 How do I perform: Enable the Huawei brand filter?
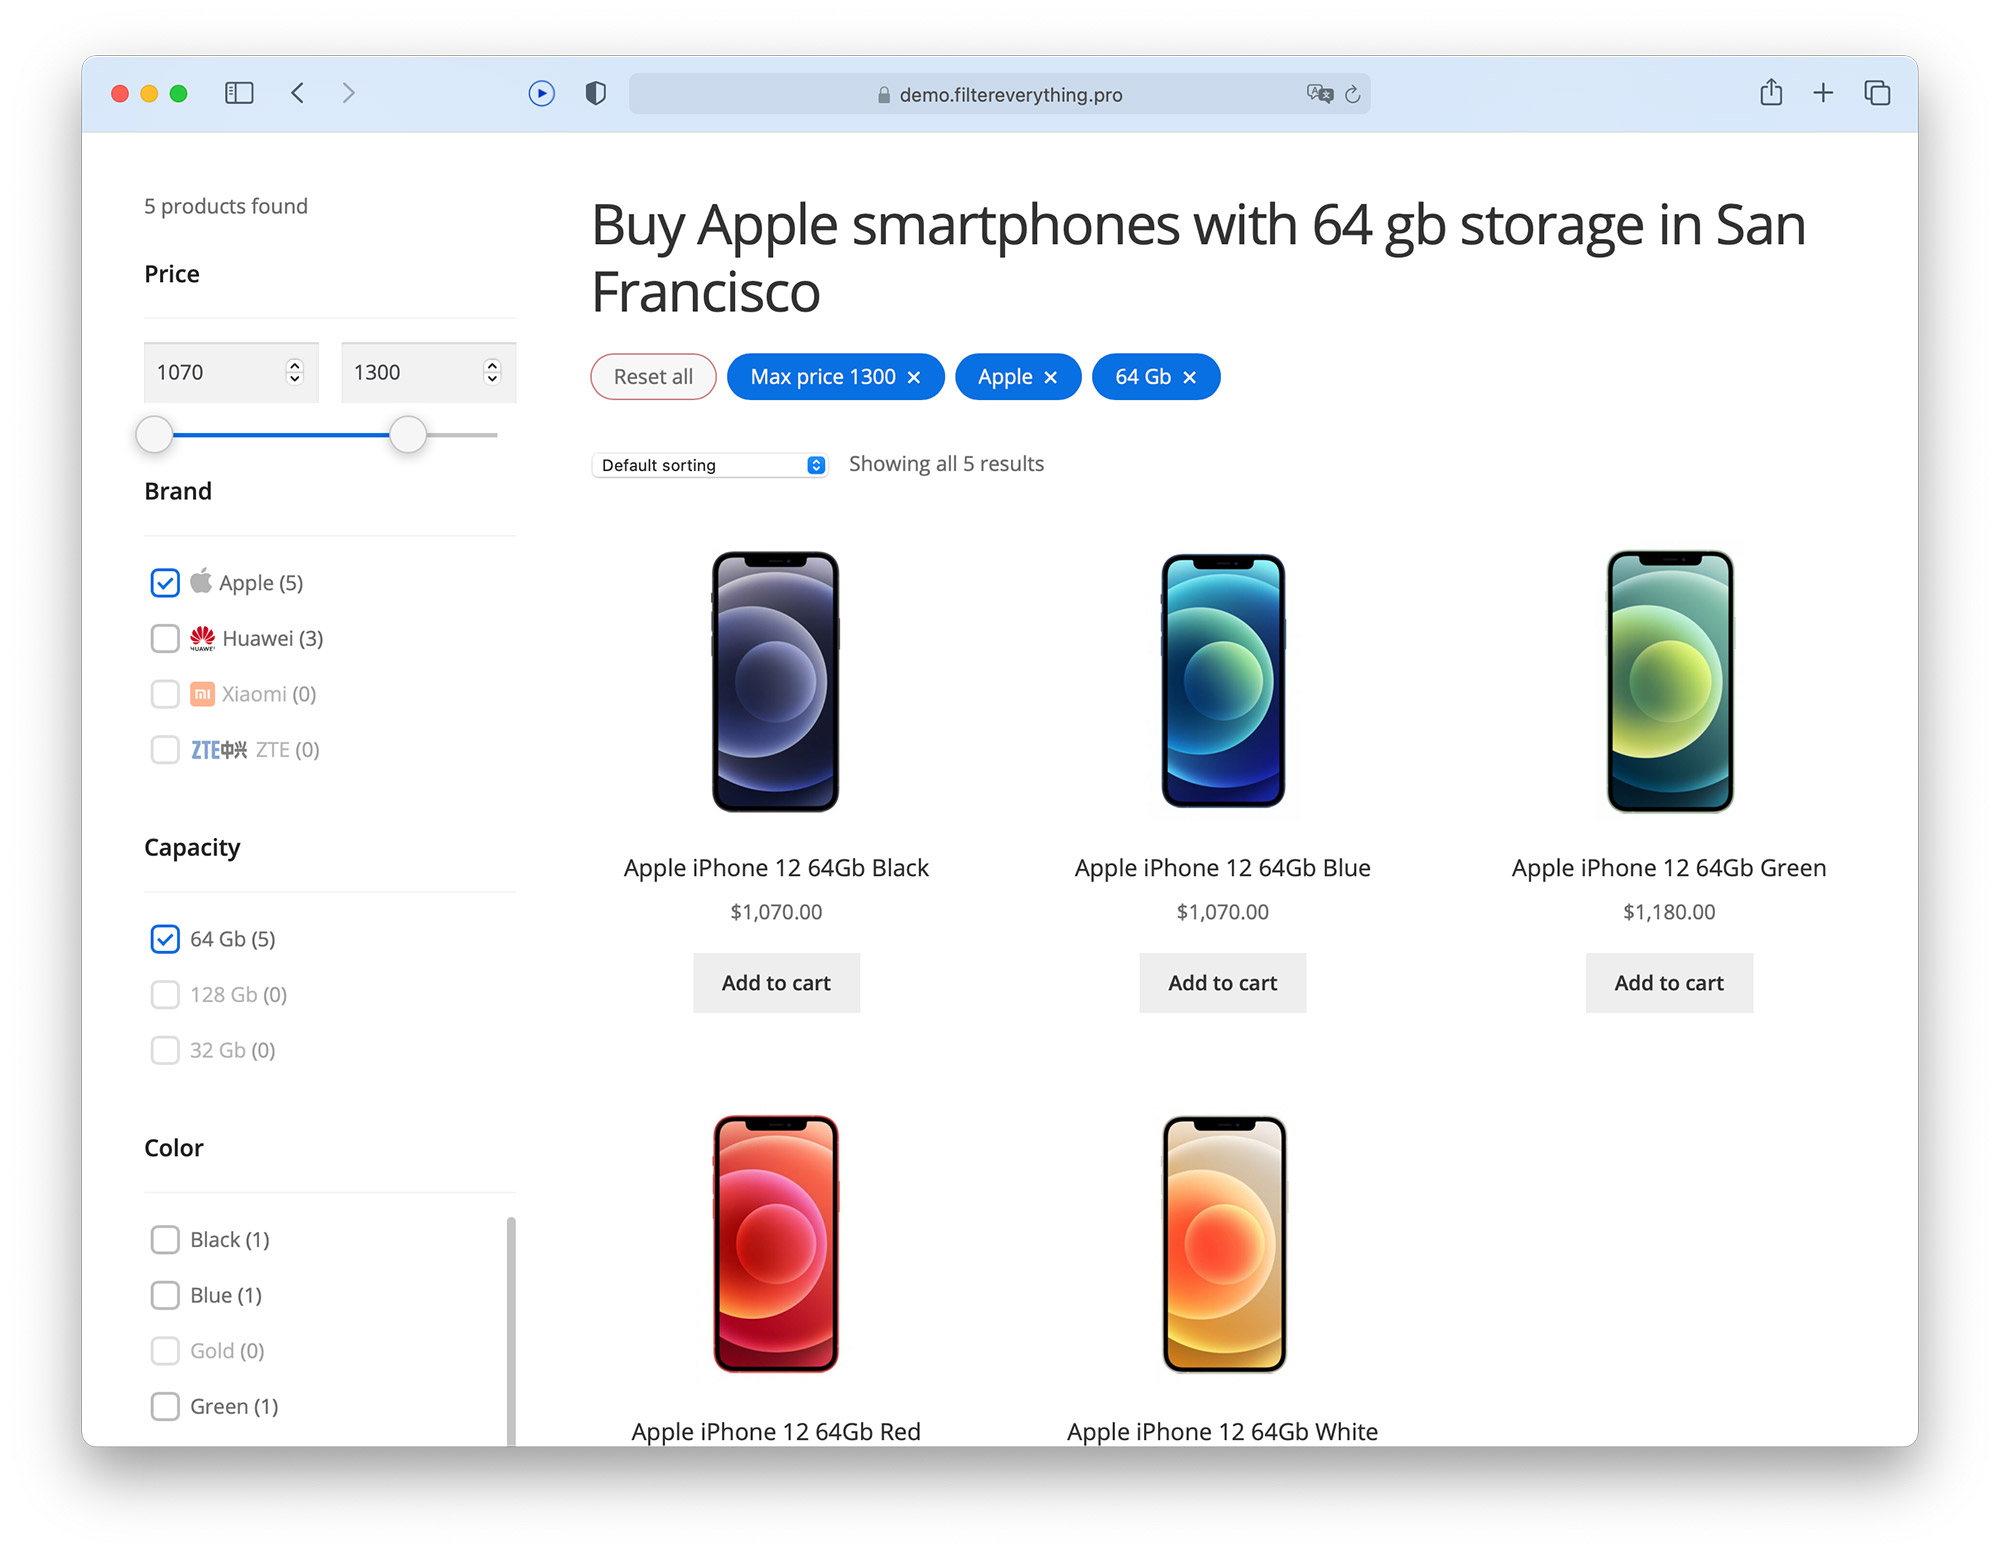(x=165, y=639)
